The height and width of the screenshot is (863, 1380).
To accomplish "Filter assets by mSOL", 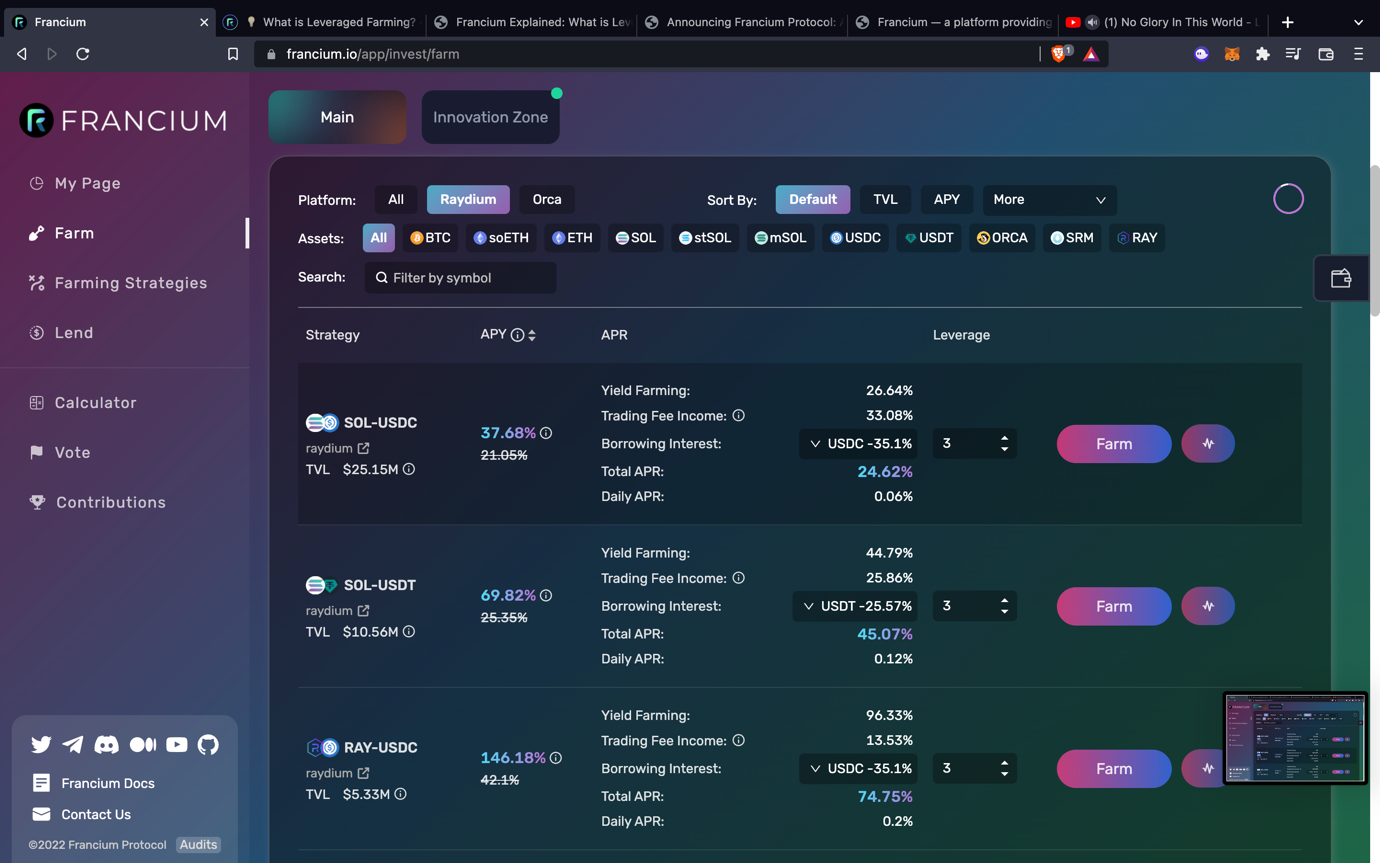I will 780,238.
